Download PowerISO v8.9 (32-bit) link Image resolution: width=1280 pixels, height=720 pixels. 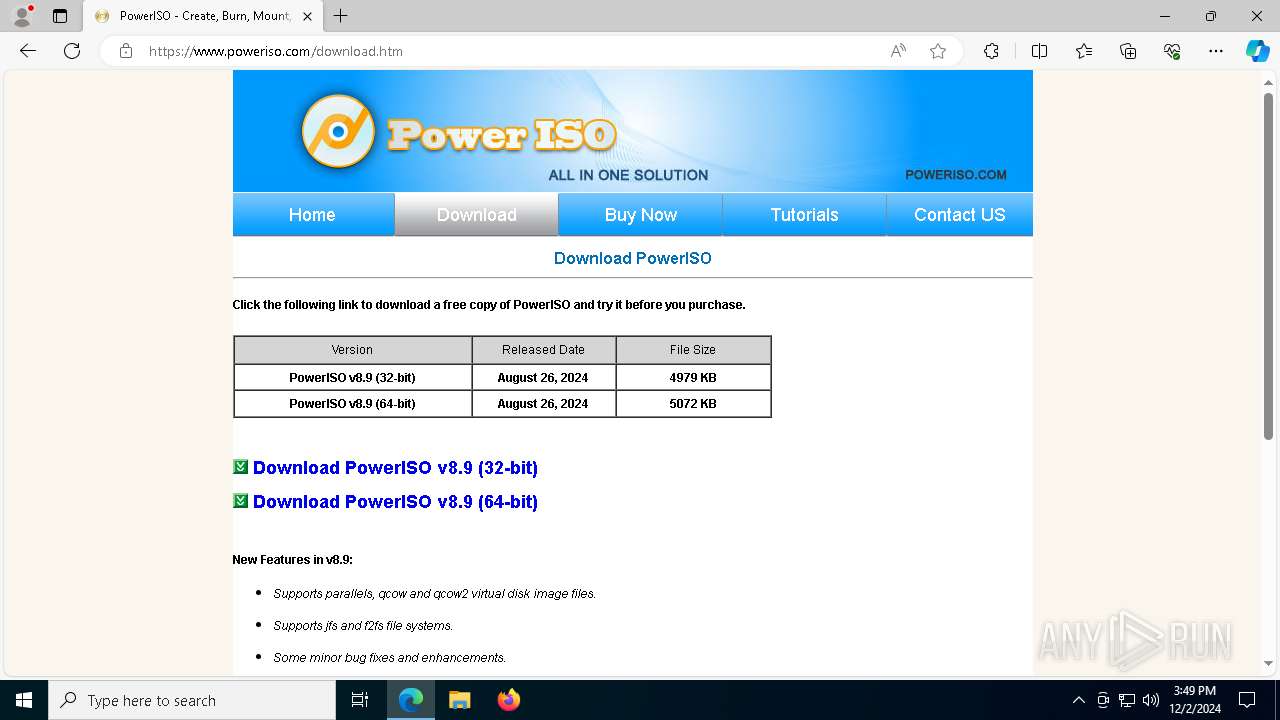click(395, 468)
